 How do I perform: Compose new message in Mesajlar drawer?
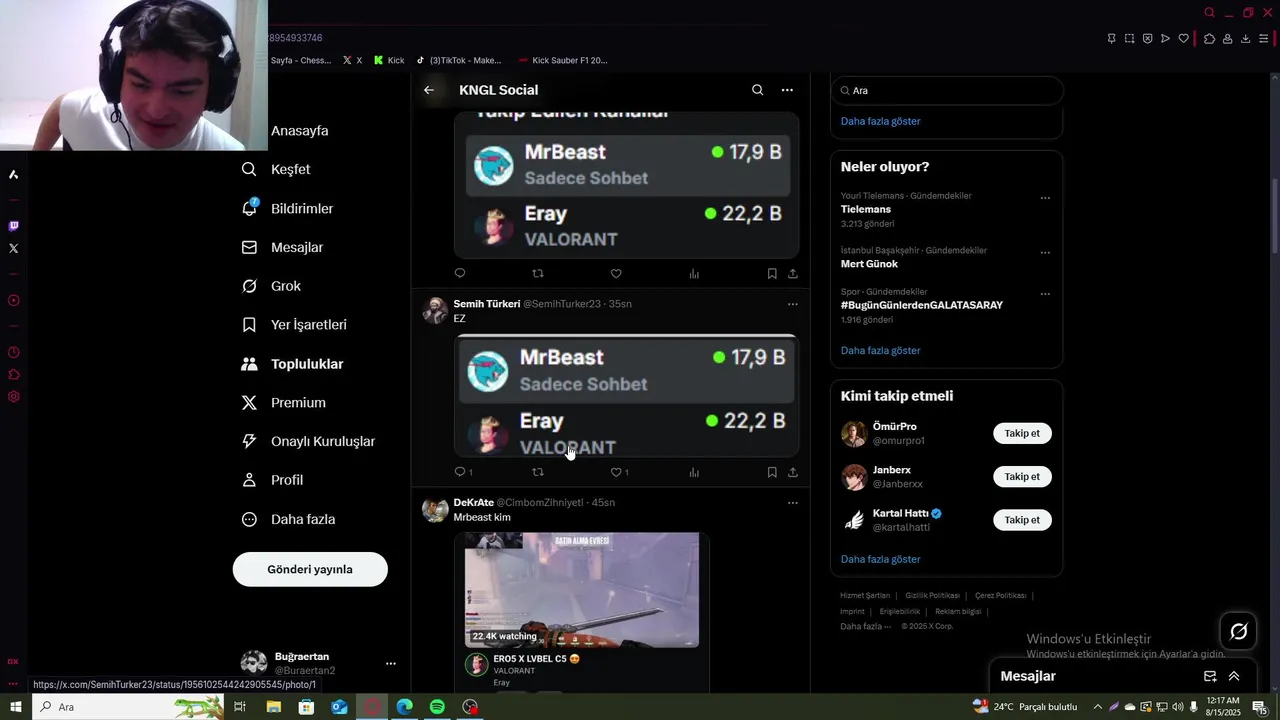click(1210, 677)
